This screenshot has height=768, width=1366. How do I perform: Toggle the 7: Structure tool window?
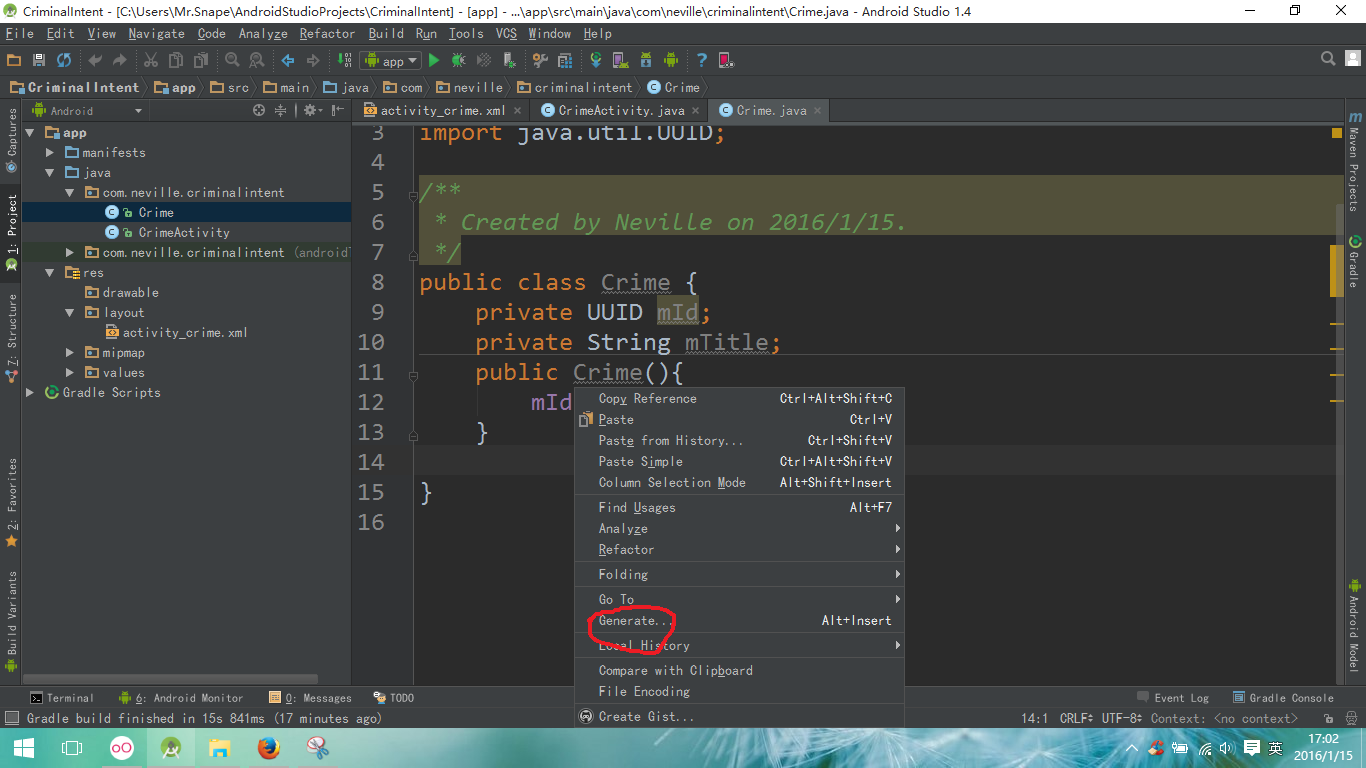(x=11, y=338)
